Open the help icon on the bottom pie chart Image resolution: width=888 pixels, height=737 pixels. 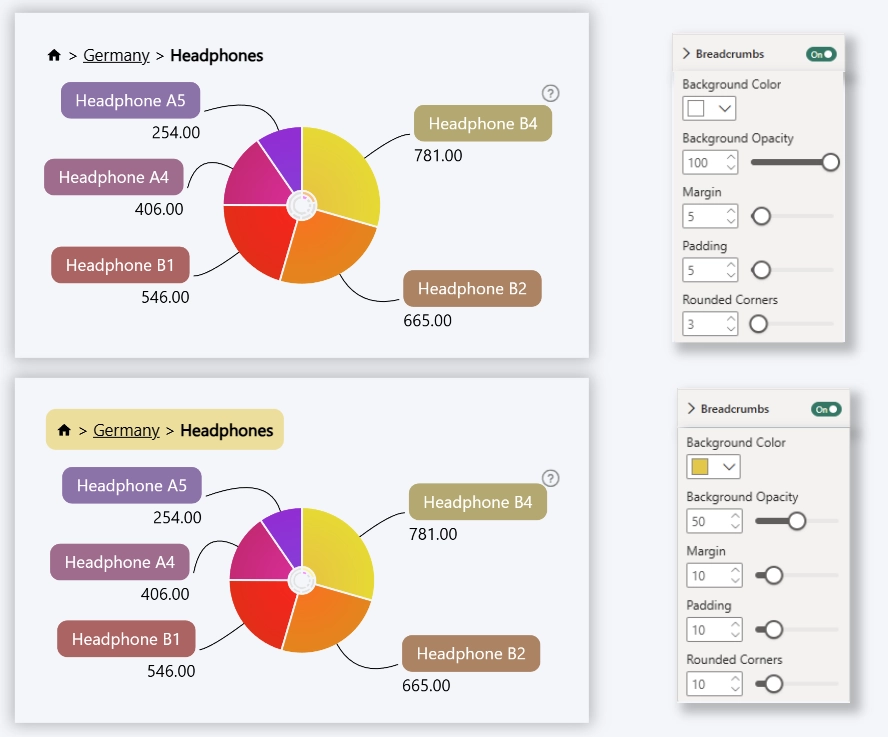550,478
